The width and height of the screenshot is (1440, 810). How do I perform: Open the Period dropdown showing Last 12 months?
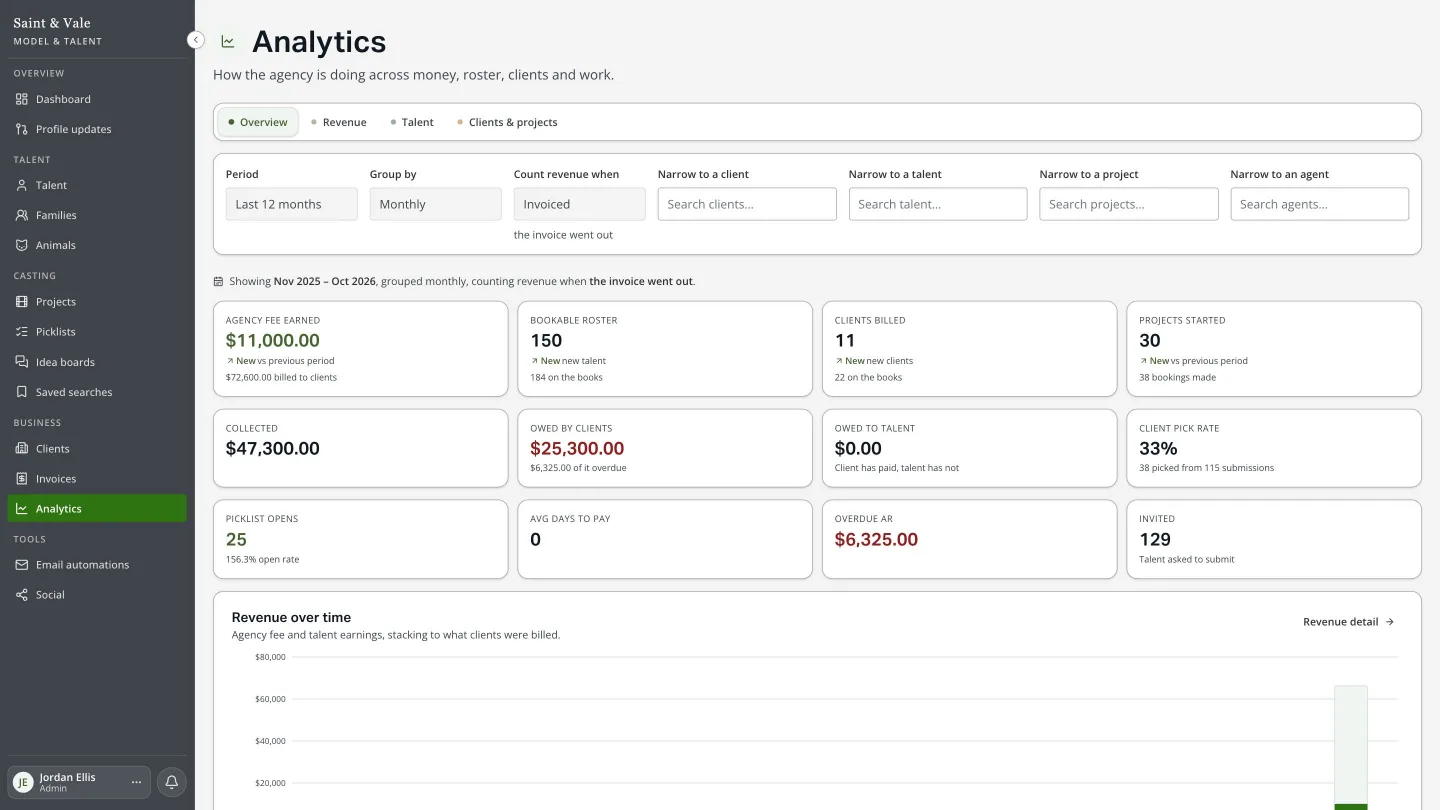[x=292, y=204]
